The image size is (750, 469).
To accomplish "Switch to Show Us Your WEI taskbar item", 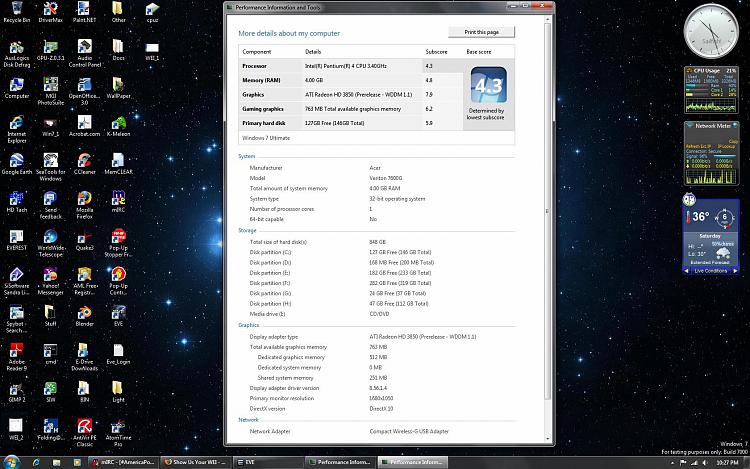I will tap(195, 462).
